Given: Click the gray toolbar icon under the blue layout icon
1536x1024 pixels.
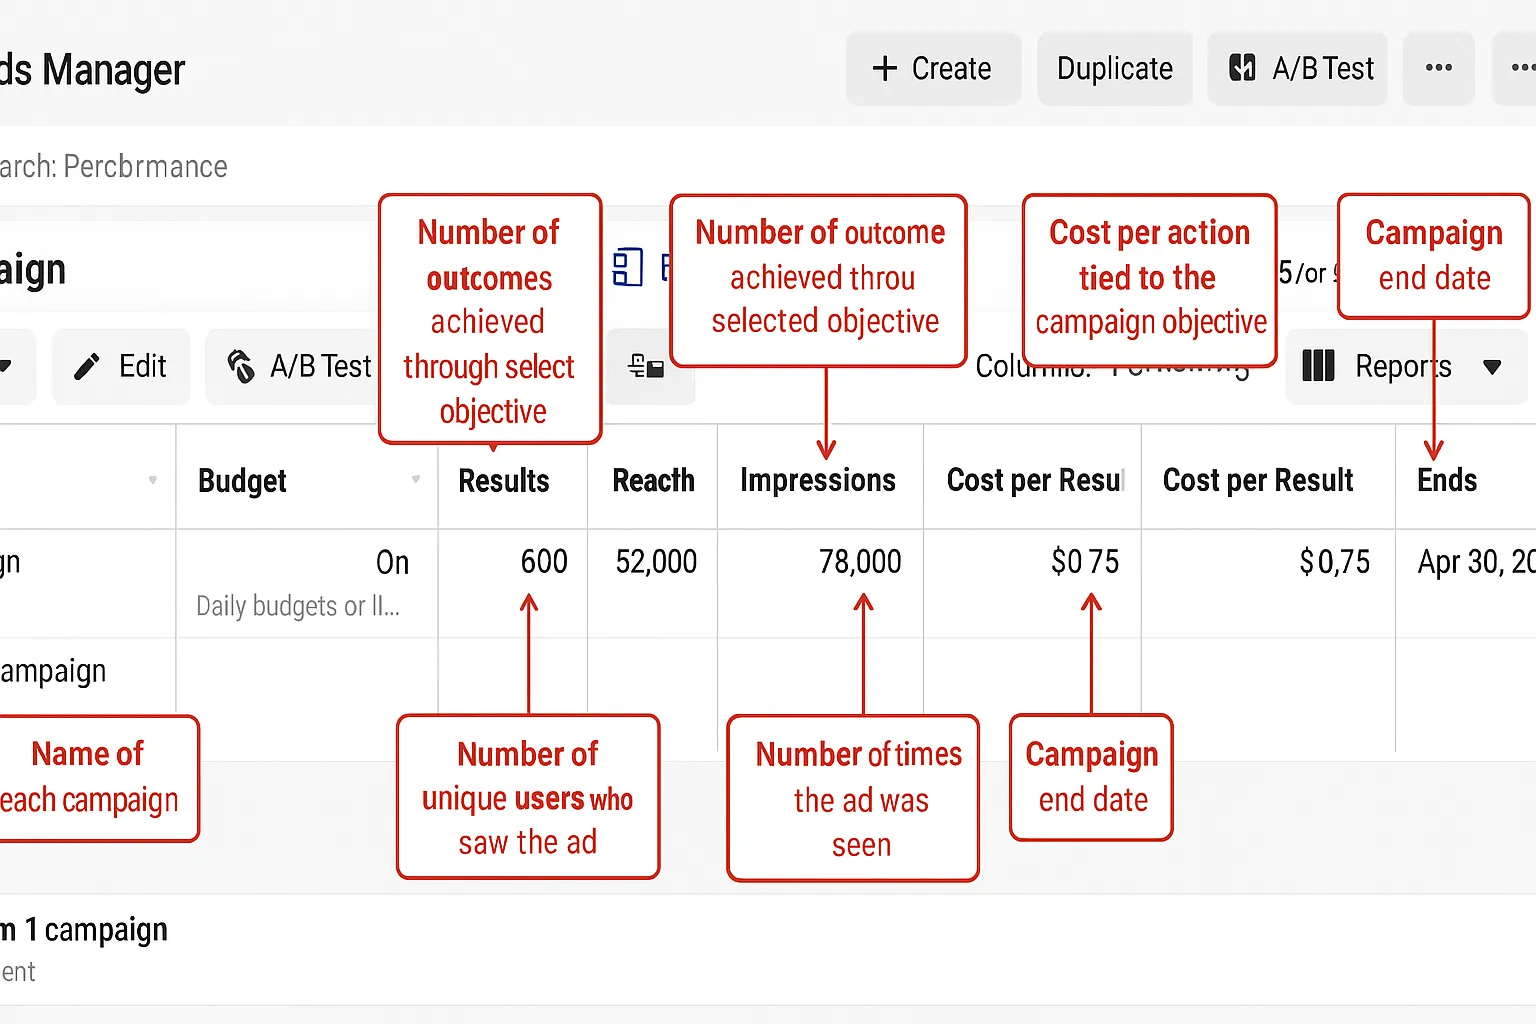Looking at the screenshot, I should click(x=646, y=367).
